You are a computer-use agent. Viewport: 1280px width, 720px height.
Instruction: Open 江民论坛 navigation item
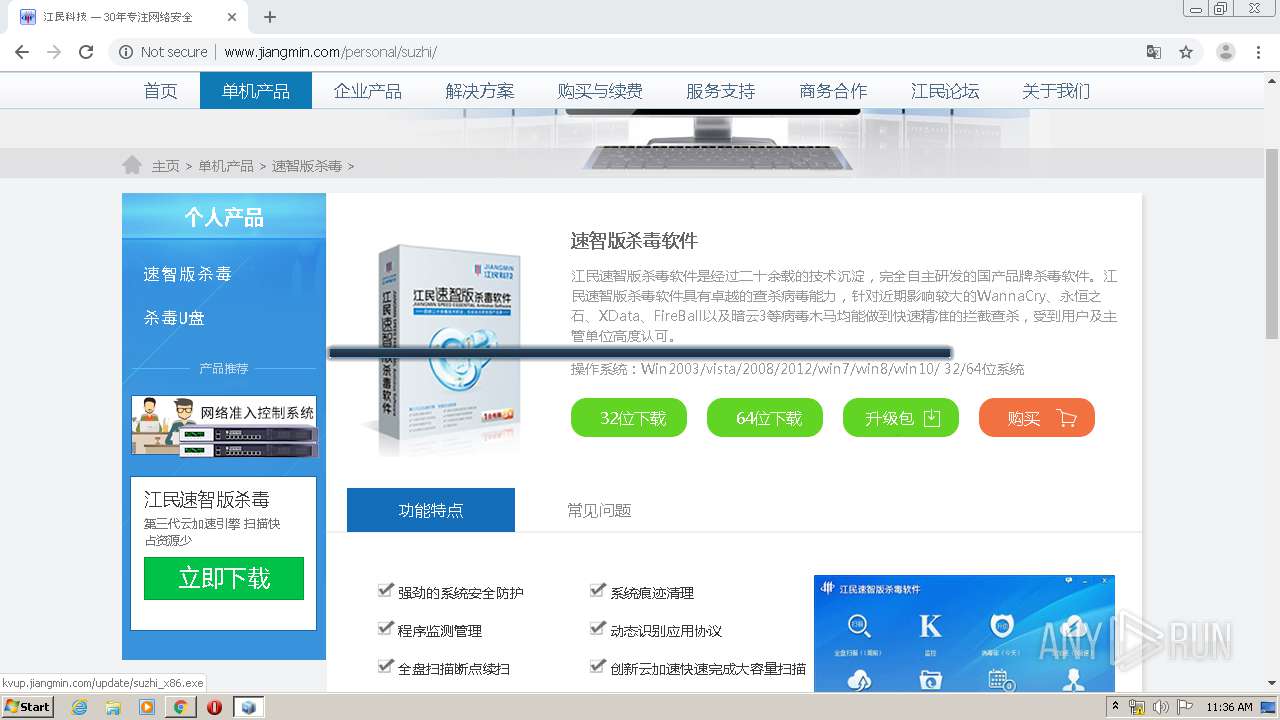point(945,91)
